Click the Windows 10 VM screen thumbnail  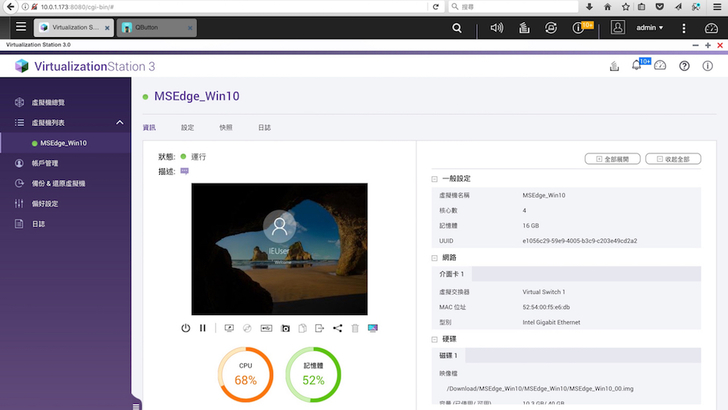pyautogui.click(x=279, y=248)
